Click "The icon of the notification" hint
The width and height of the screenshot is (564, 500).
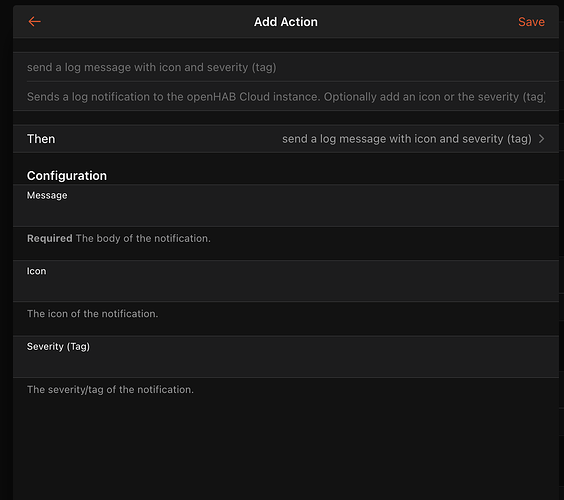[92, 314]
